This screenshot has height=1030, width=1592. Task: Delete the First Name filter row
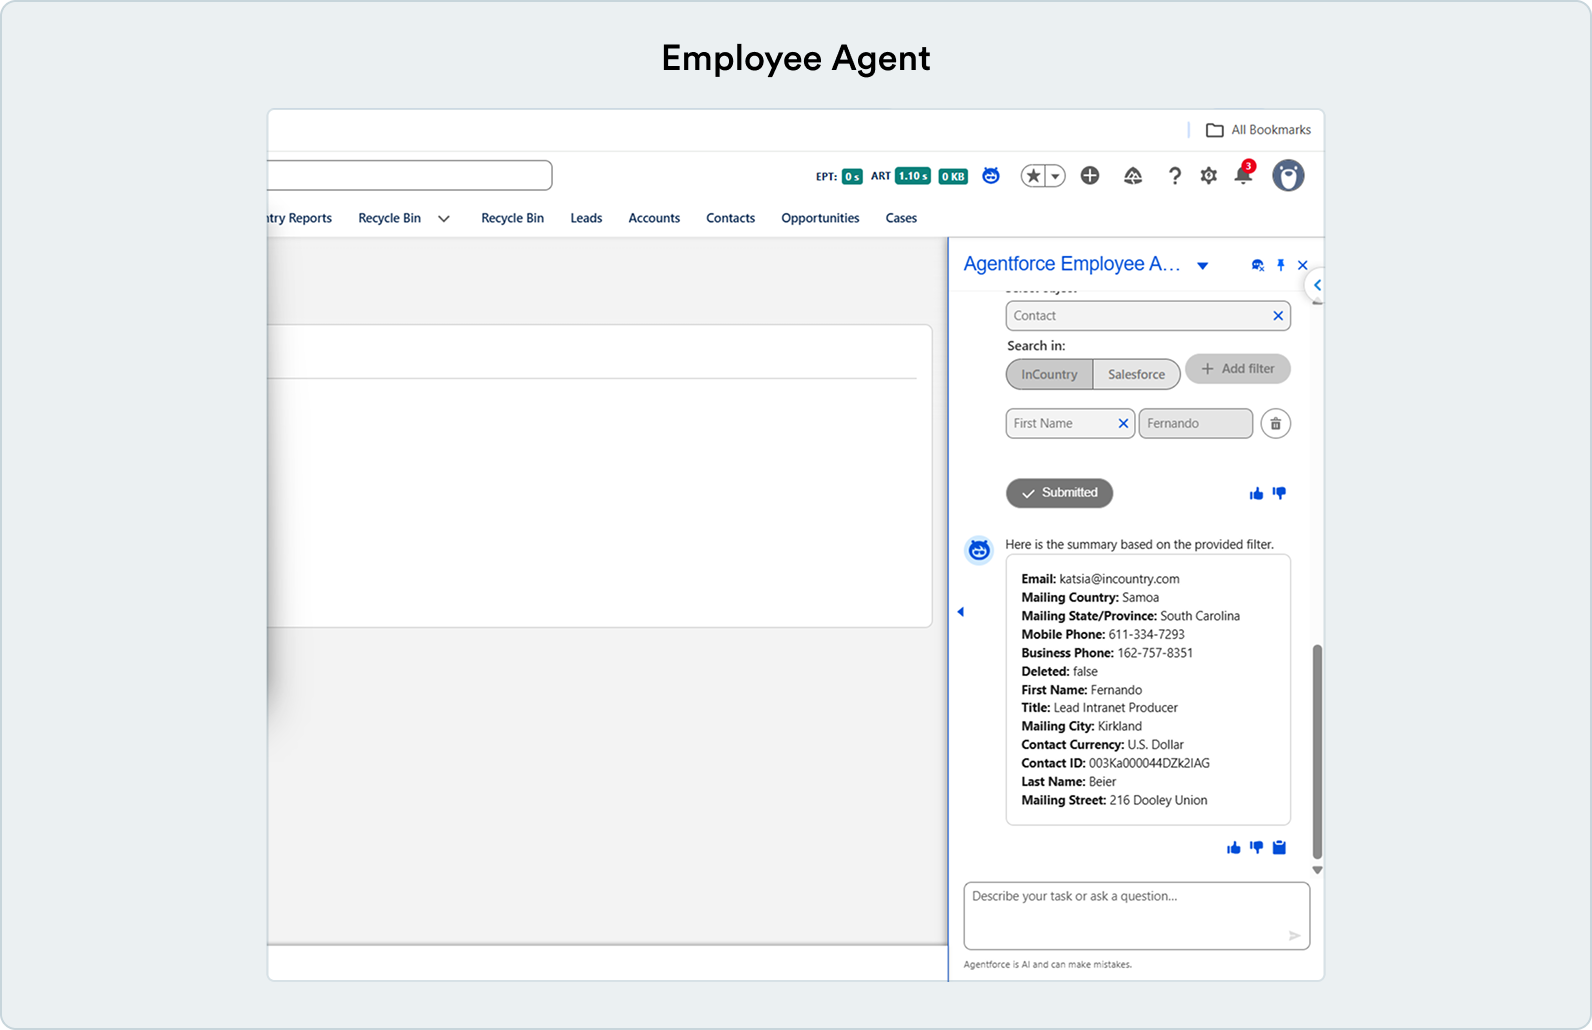click(1276, 424)
